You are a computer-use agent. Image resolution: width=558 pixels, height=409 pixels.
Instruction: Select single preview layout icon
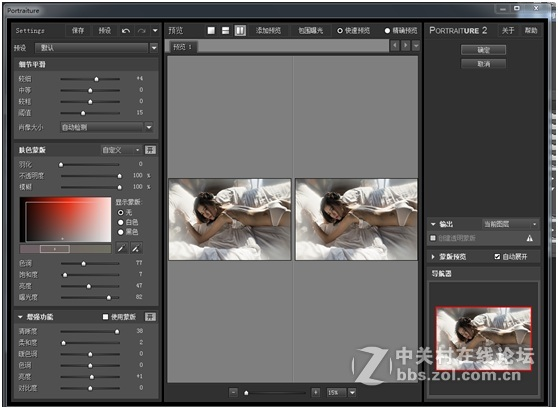click(211, 31)
